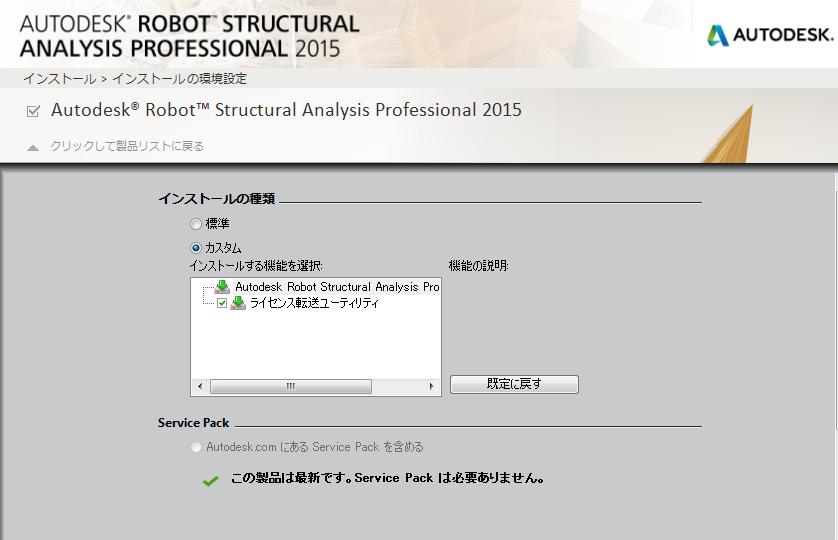Click the feature list left scroll arrow
Image resolution: width=838 pixels, height=540 pixels.
click(x=200, y=386)
